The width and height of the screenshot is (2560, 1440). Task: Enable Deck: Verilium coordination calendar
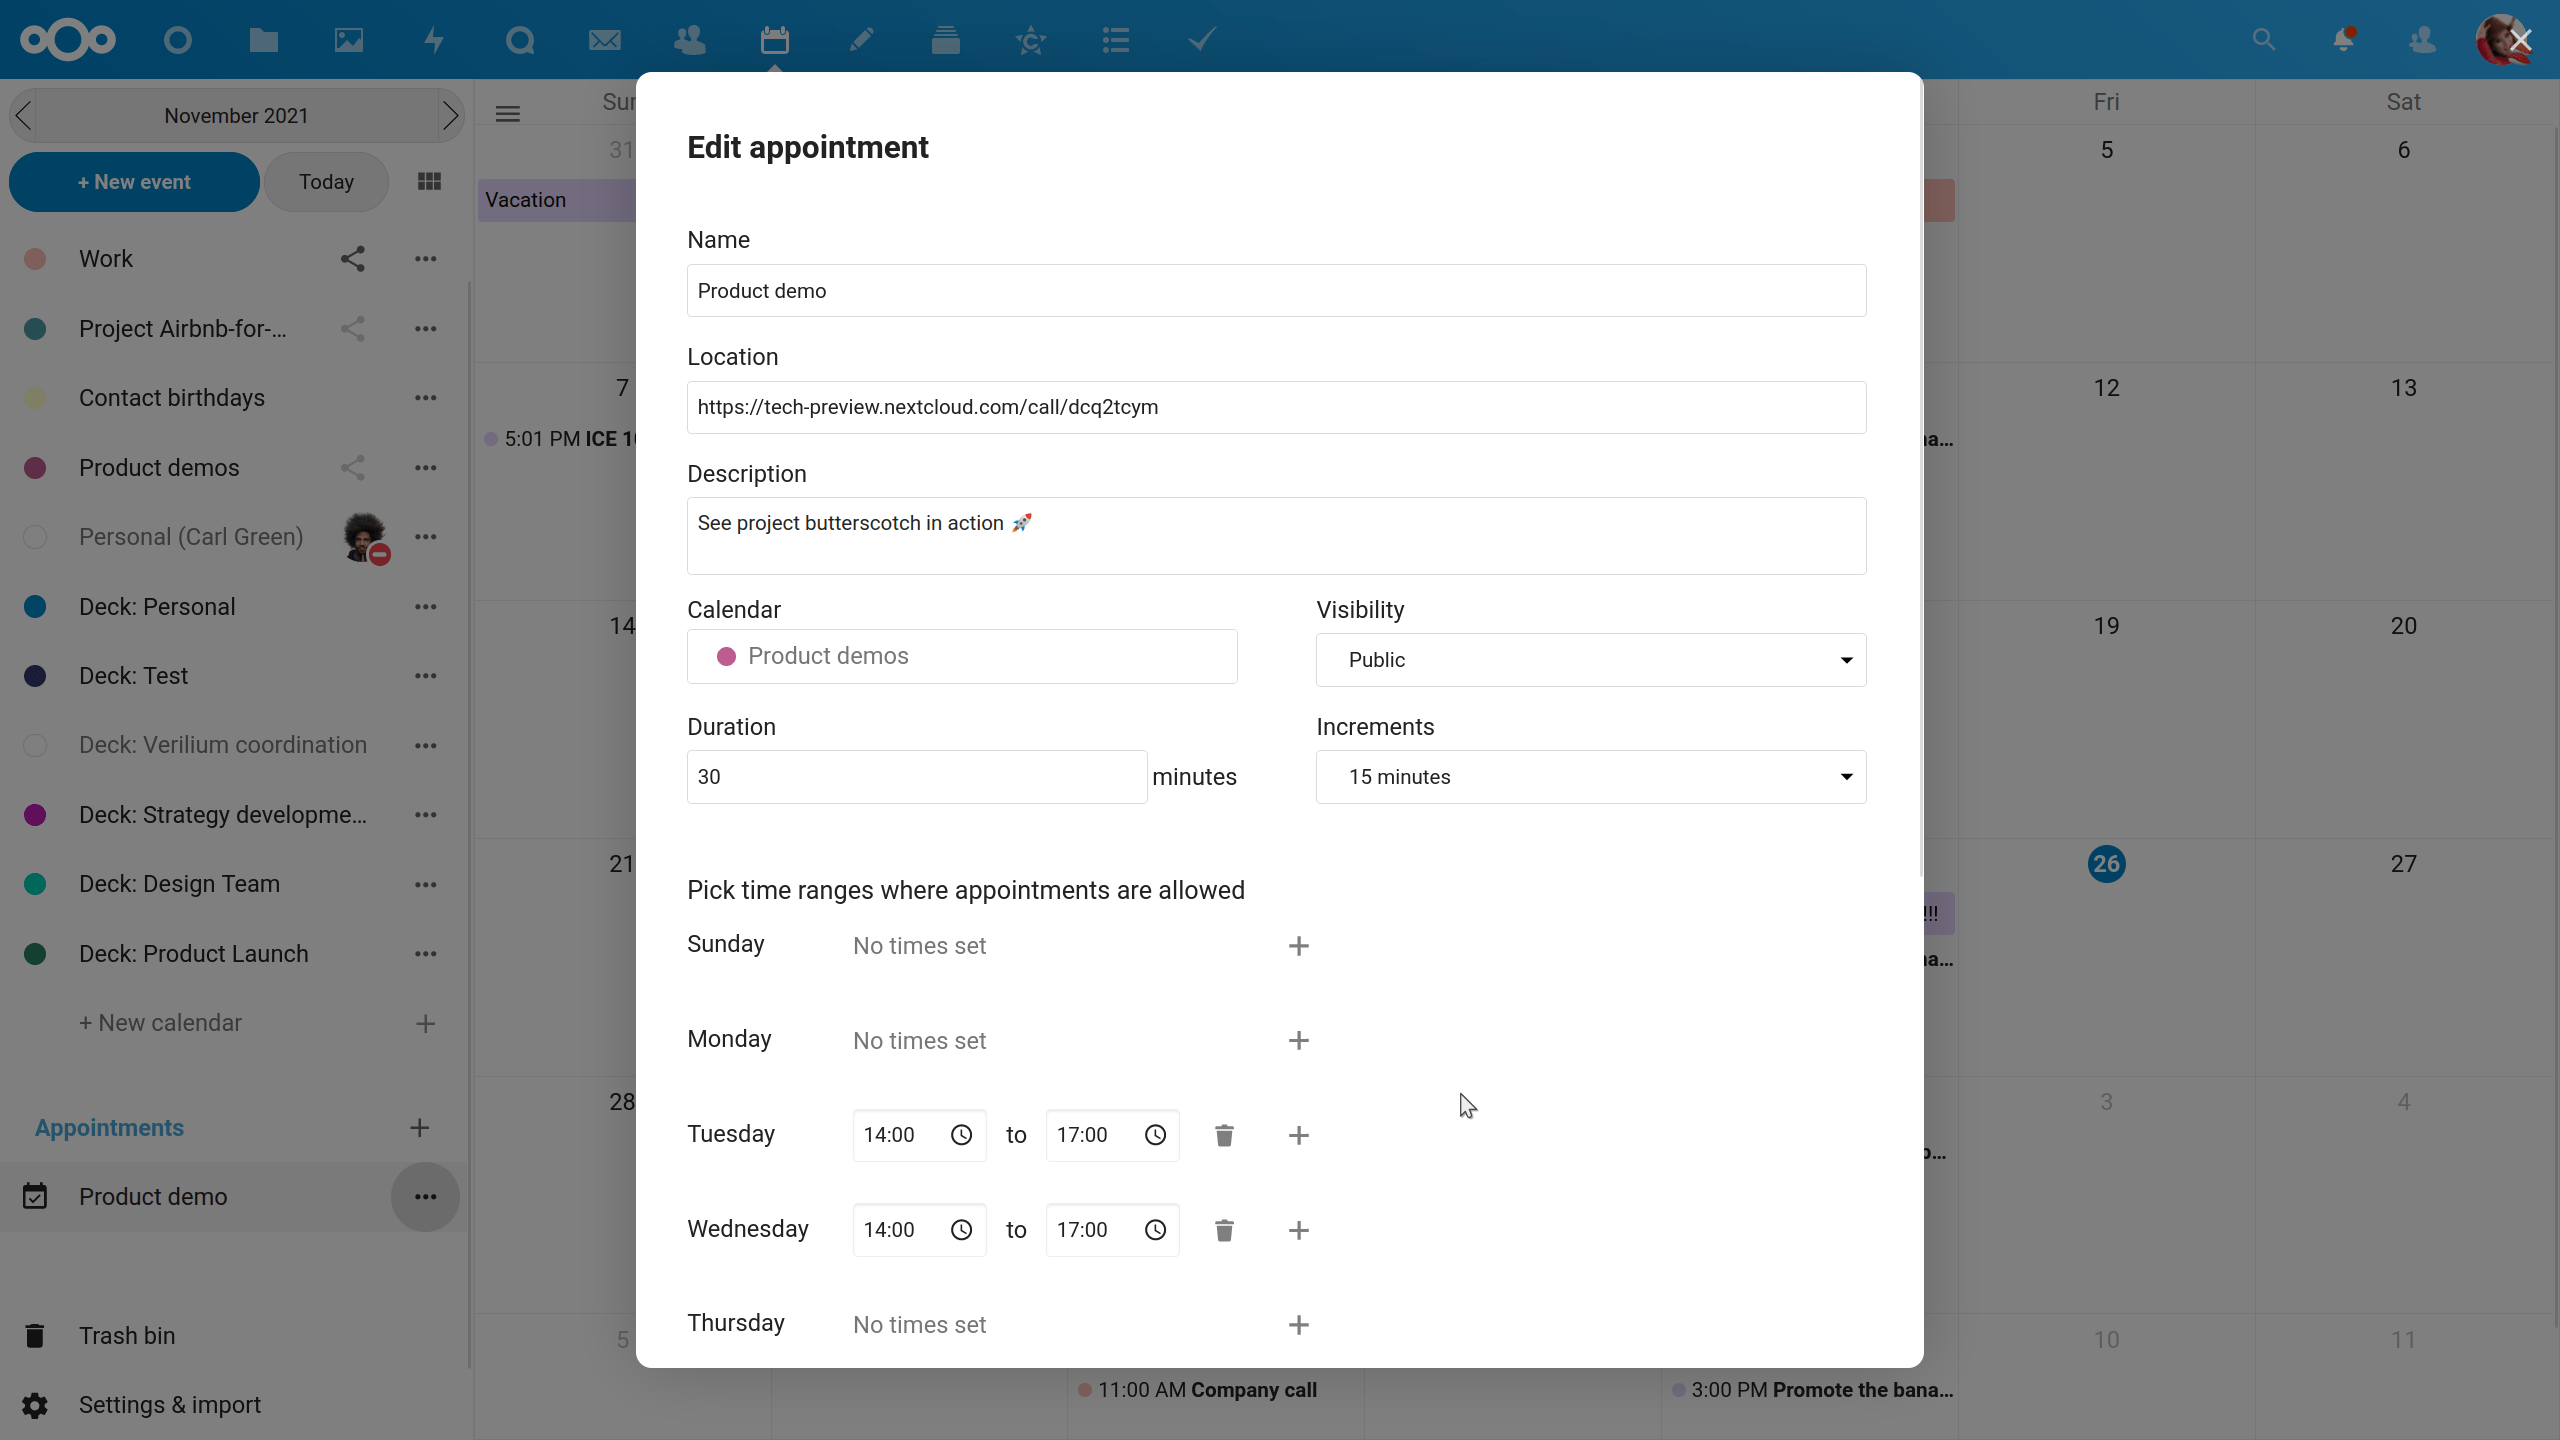[x=35, y=745]
